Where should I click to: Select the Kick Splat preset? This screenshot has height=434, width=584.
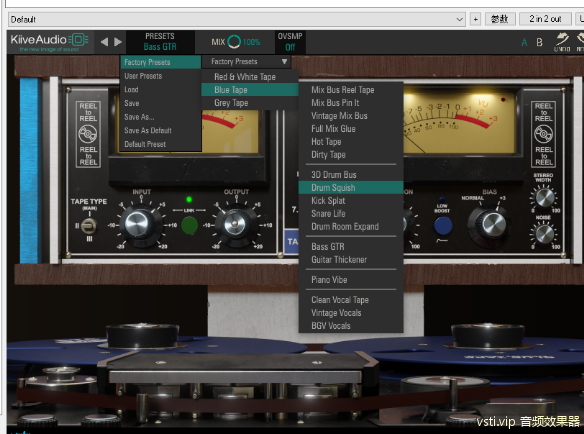(351, 201)
